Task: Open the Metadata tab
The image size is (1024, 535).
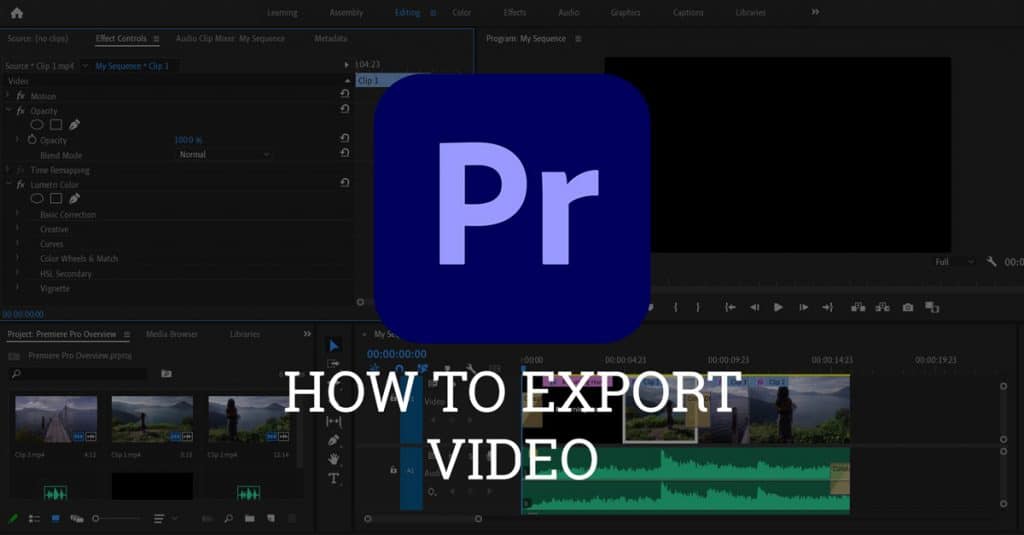Action: (x=331, y=39)
